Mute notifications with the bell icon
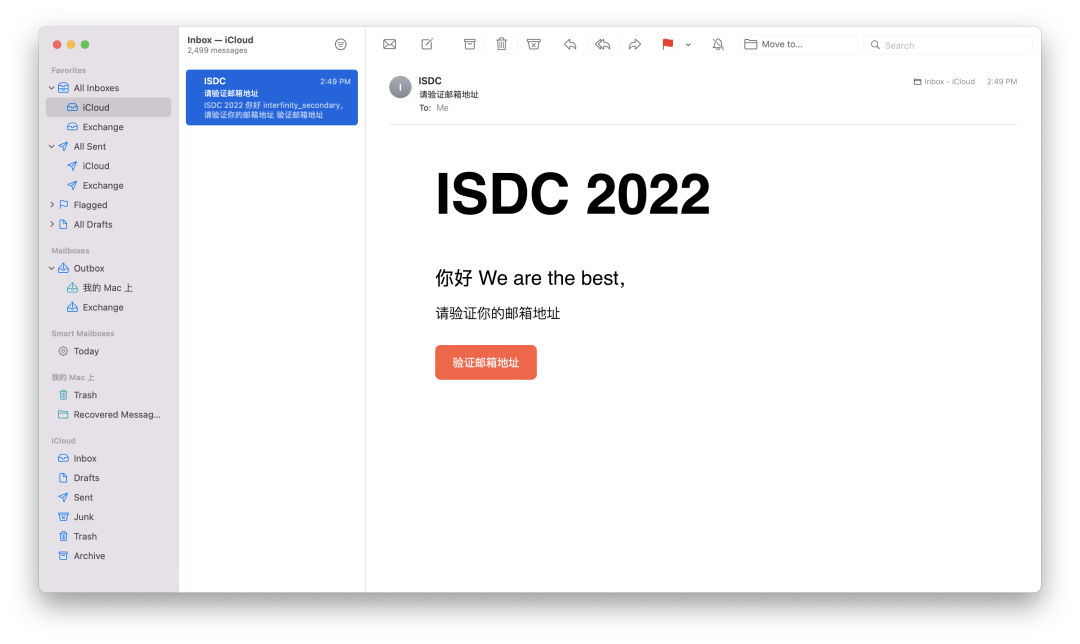 718,44
